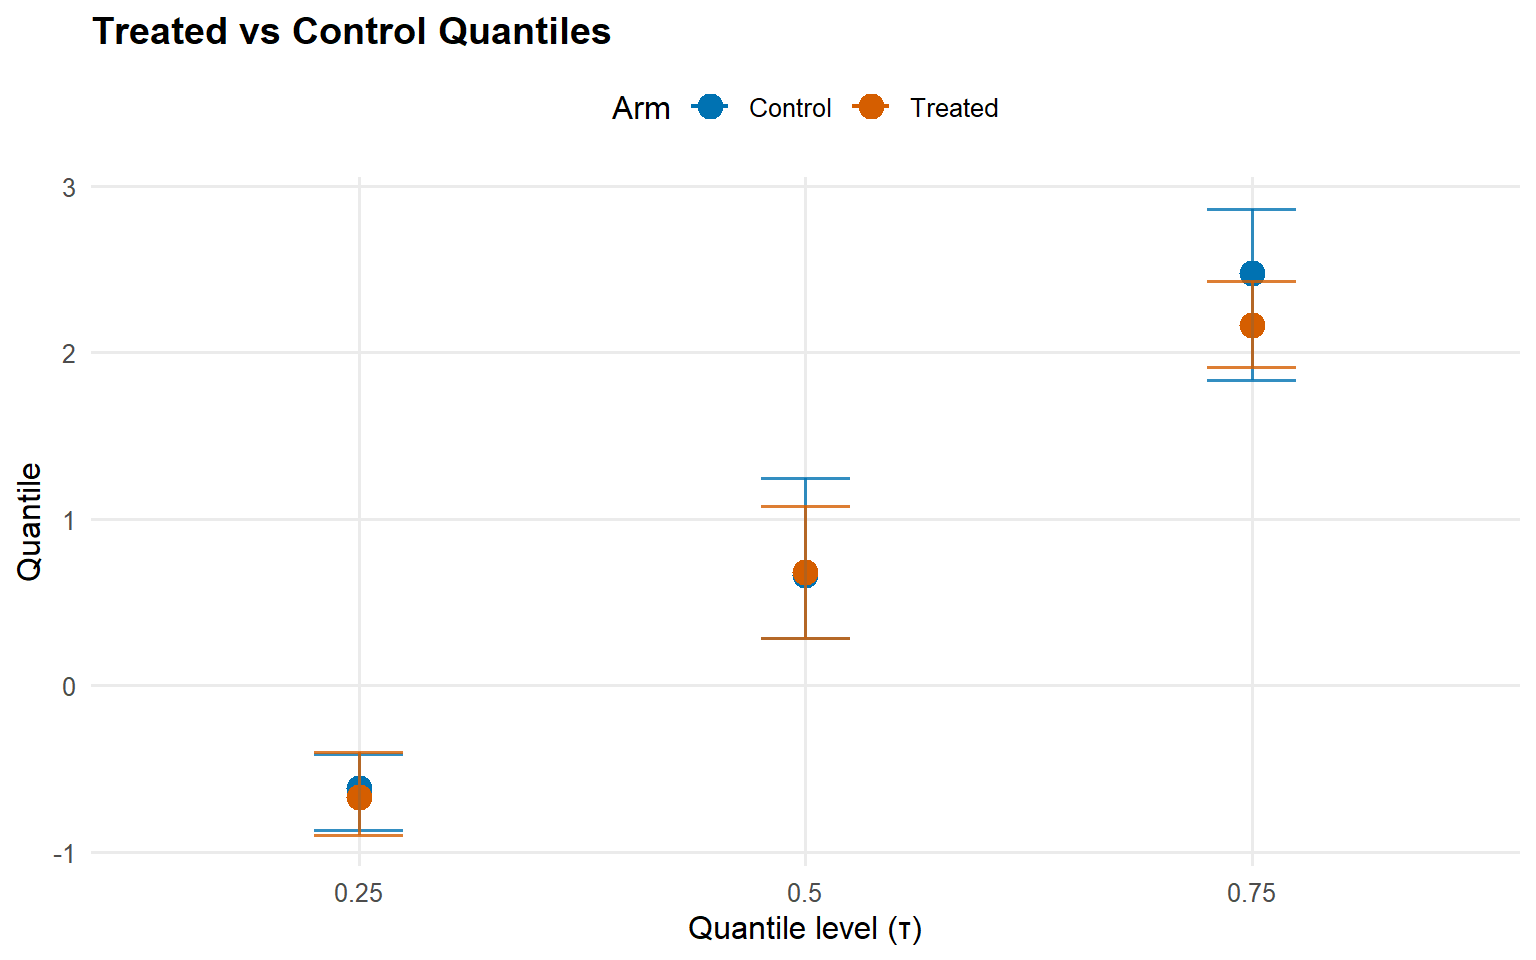Click the "Arm" legend title
The width and height of the screenshot is (1536, 960).
pos(641,108)
